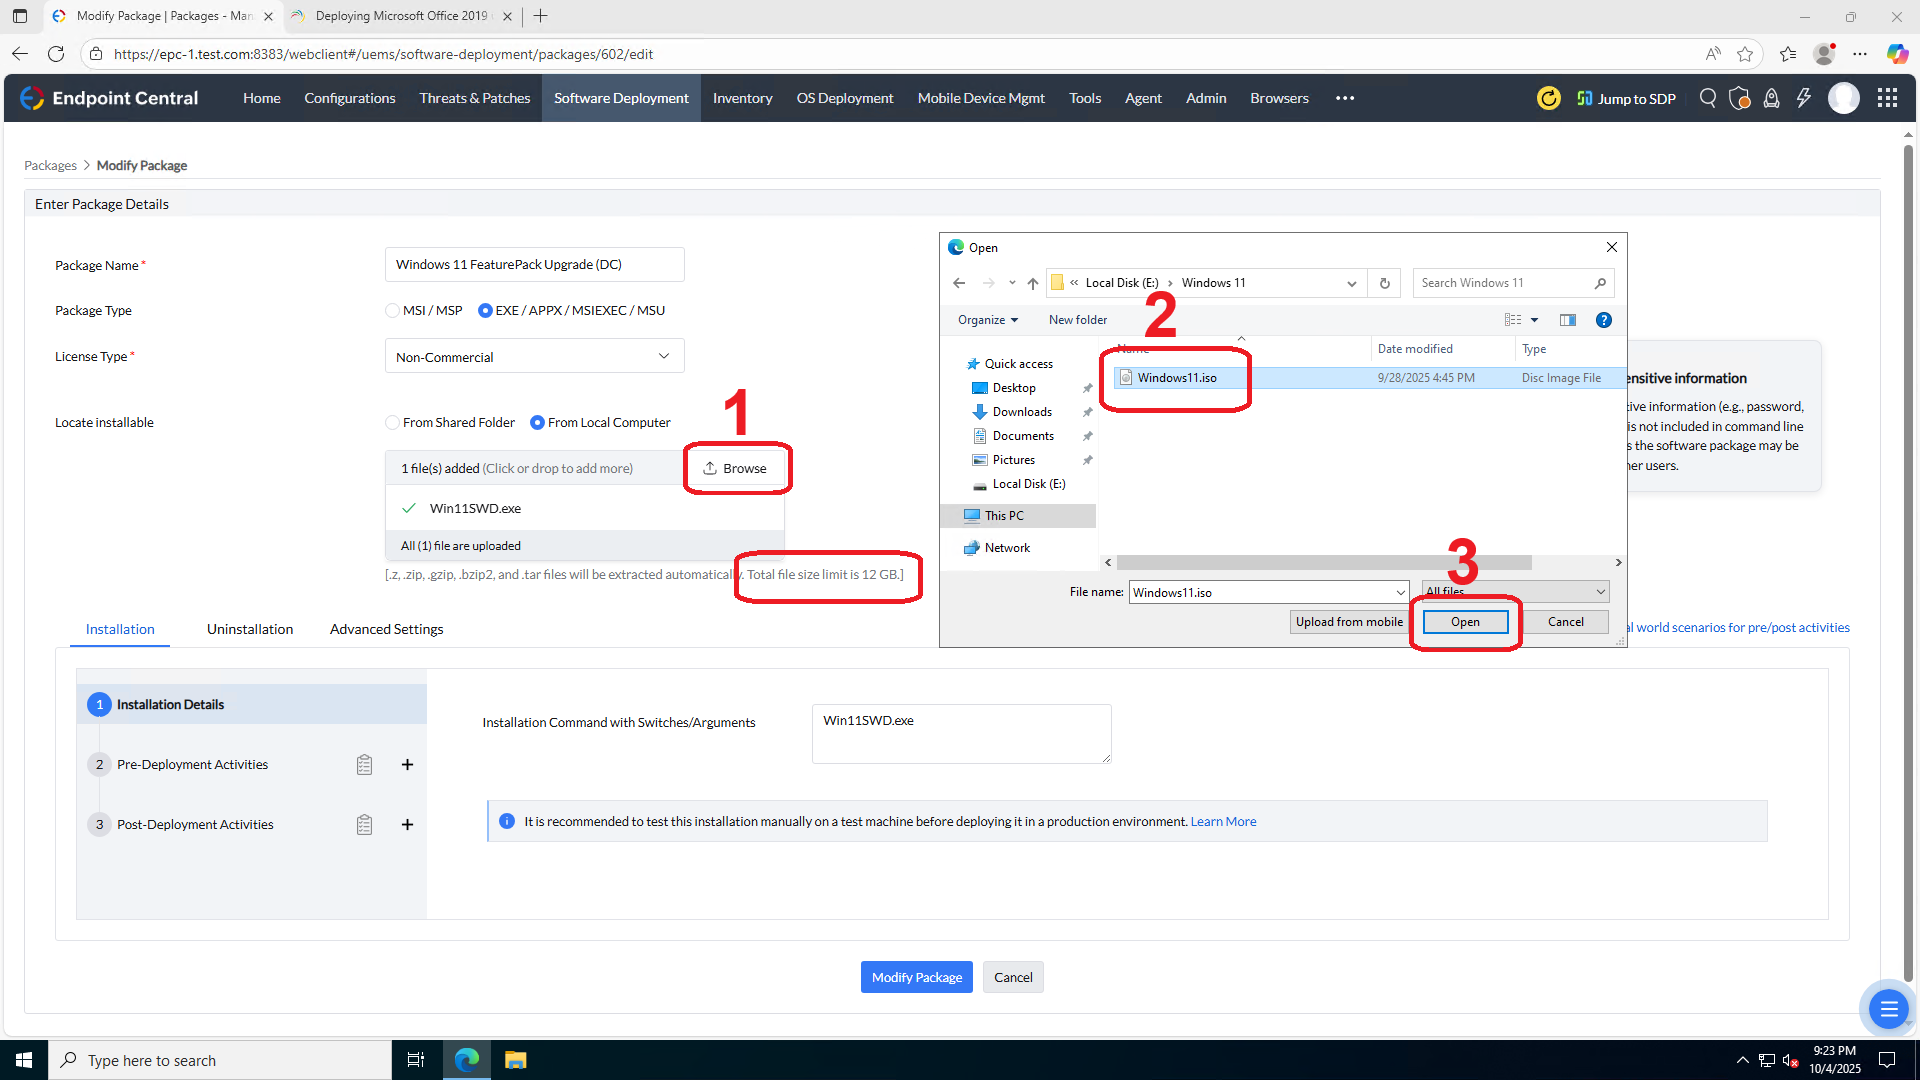1920x1080 pixels.
Task: Open the lightning bolt quick links icon
Action: pyautogui.click(x=1804, y=98)
